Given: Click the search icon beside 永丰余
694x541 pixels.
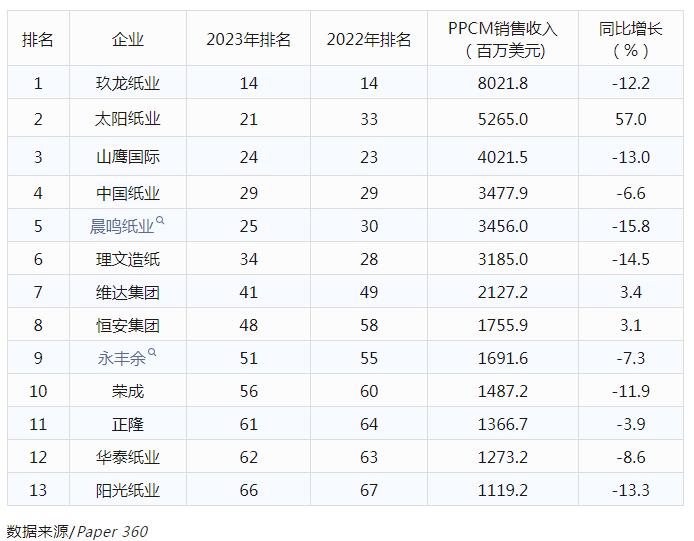Looking at the screenshot, I should pos(151,354).
